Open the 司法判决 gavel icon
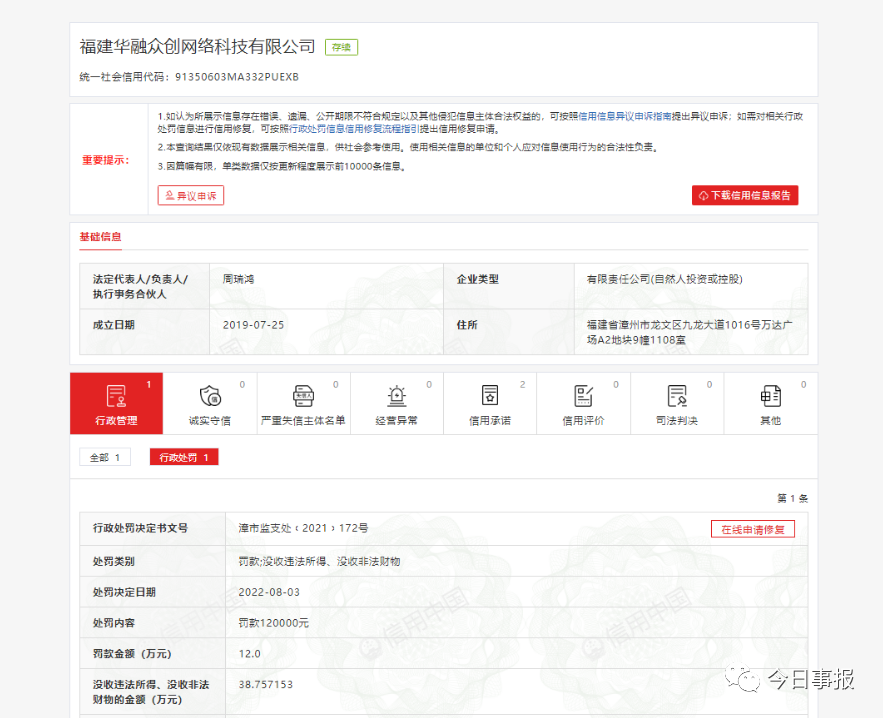The height and width of the screenshot is (718, 883). tap(677, 396)
